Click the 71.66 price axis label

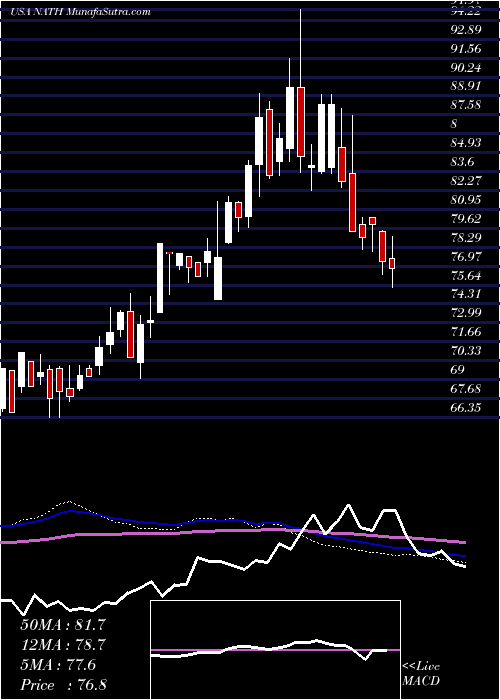466,332
